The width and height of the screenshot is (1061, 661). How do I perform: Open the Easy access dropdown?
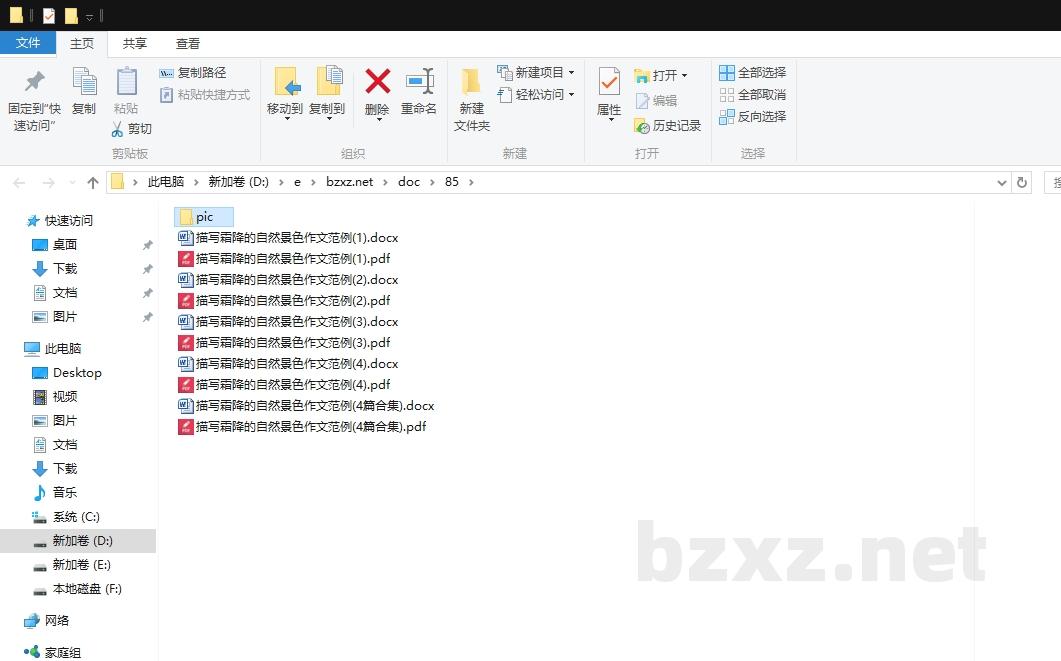[x=571, y=95]
